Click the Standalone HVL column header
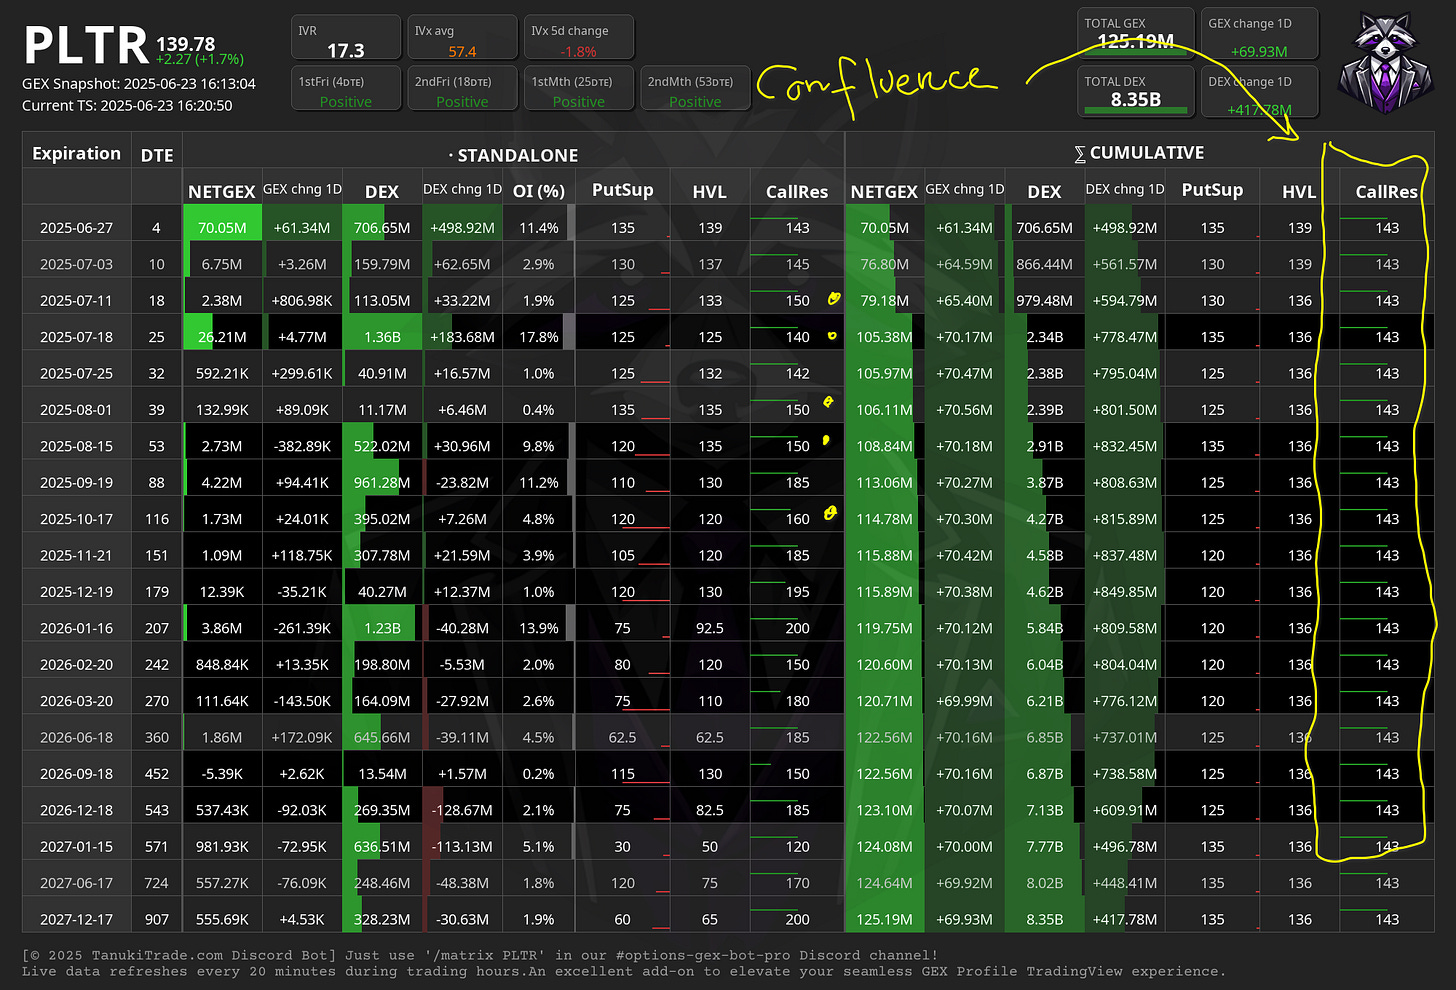 [710, 191]
